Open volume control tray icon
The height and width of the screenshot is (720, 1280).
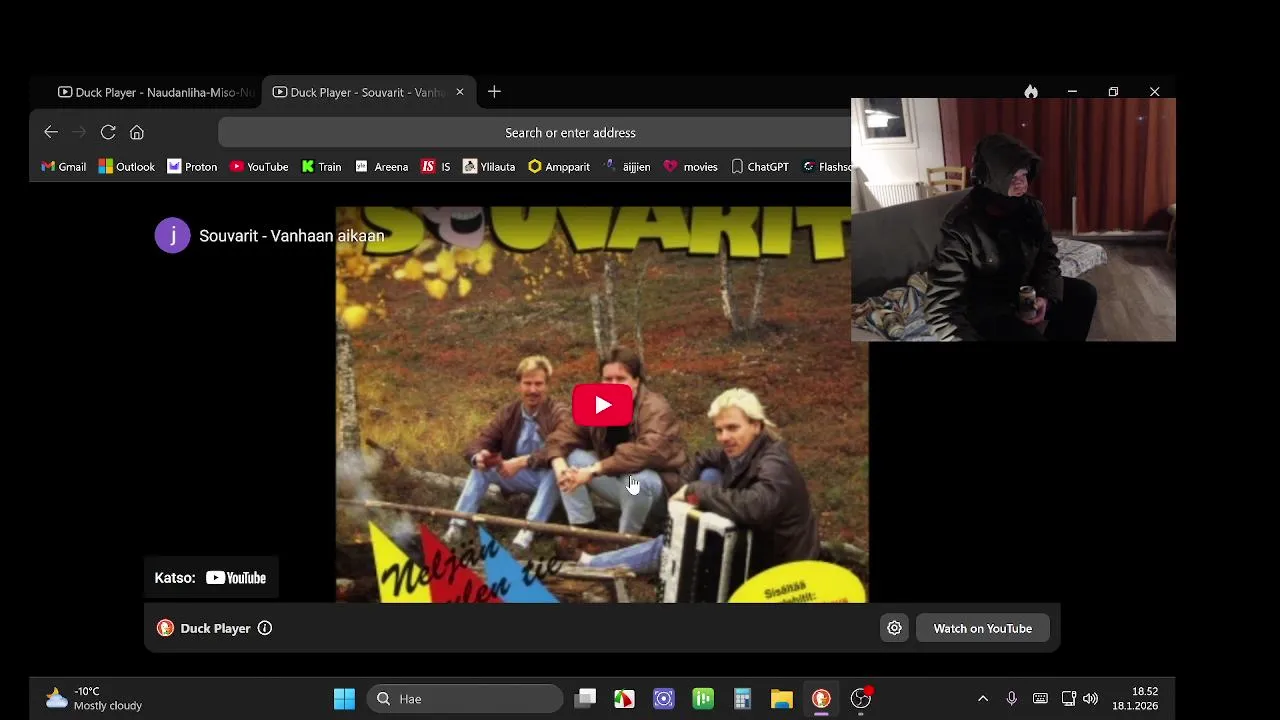pos(1090,699)
